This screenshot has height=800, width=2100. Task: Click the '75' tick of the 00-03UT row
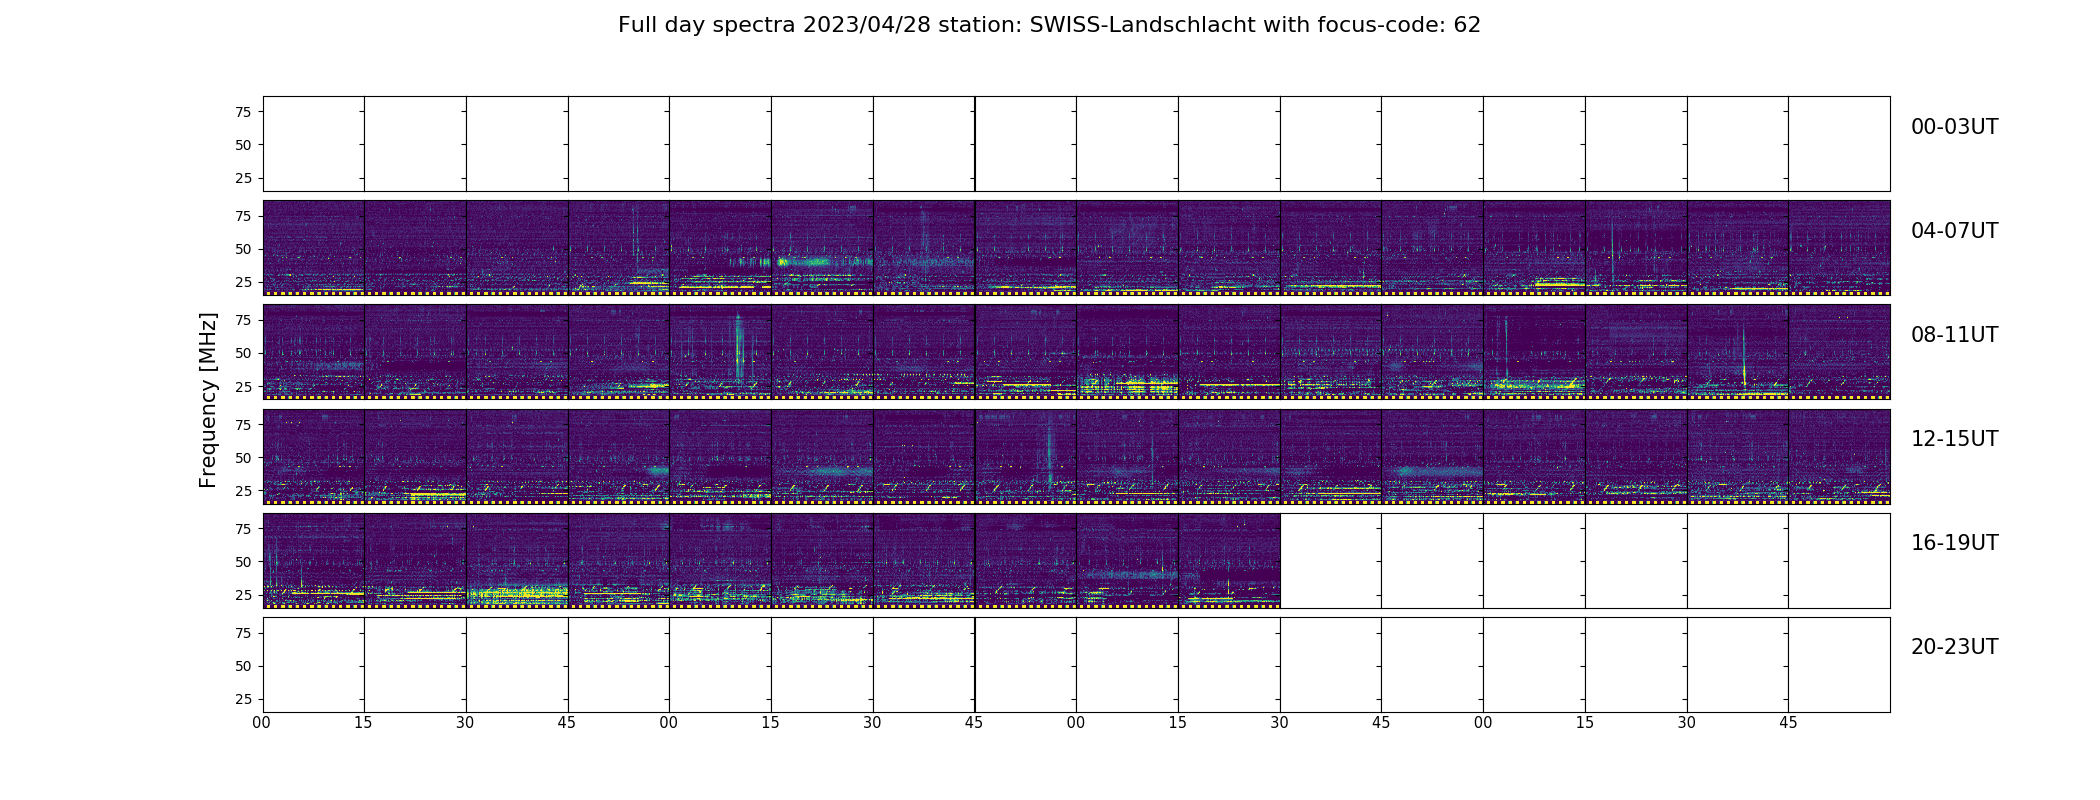(x=243, y=112)
